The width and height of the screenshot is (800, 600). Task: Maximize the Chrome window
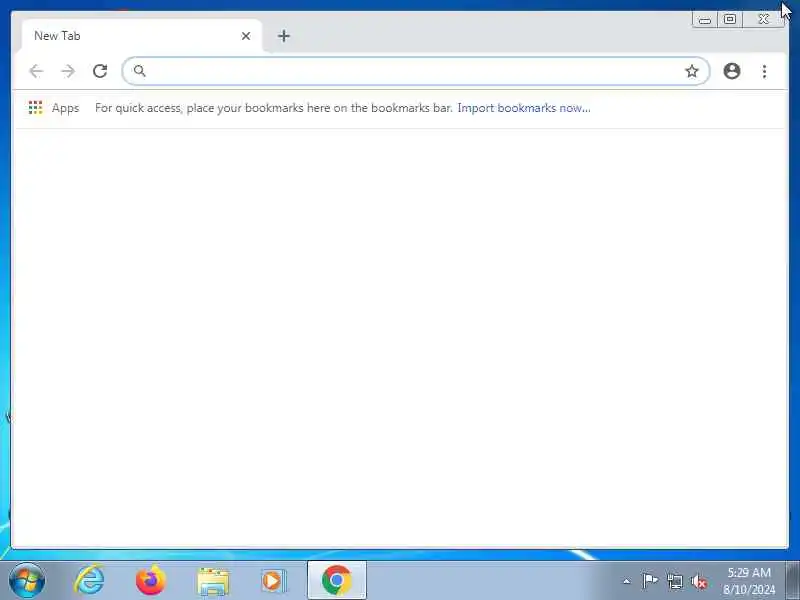tap(730, 19)
